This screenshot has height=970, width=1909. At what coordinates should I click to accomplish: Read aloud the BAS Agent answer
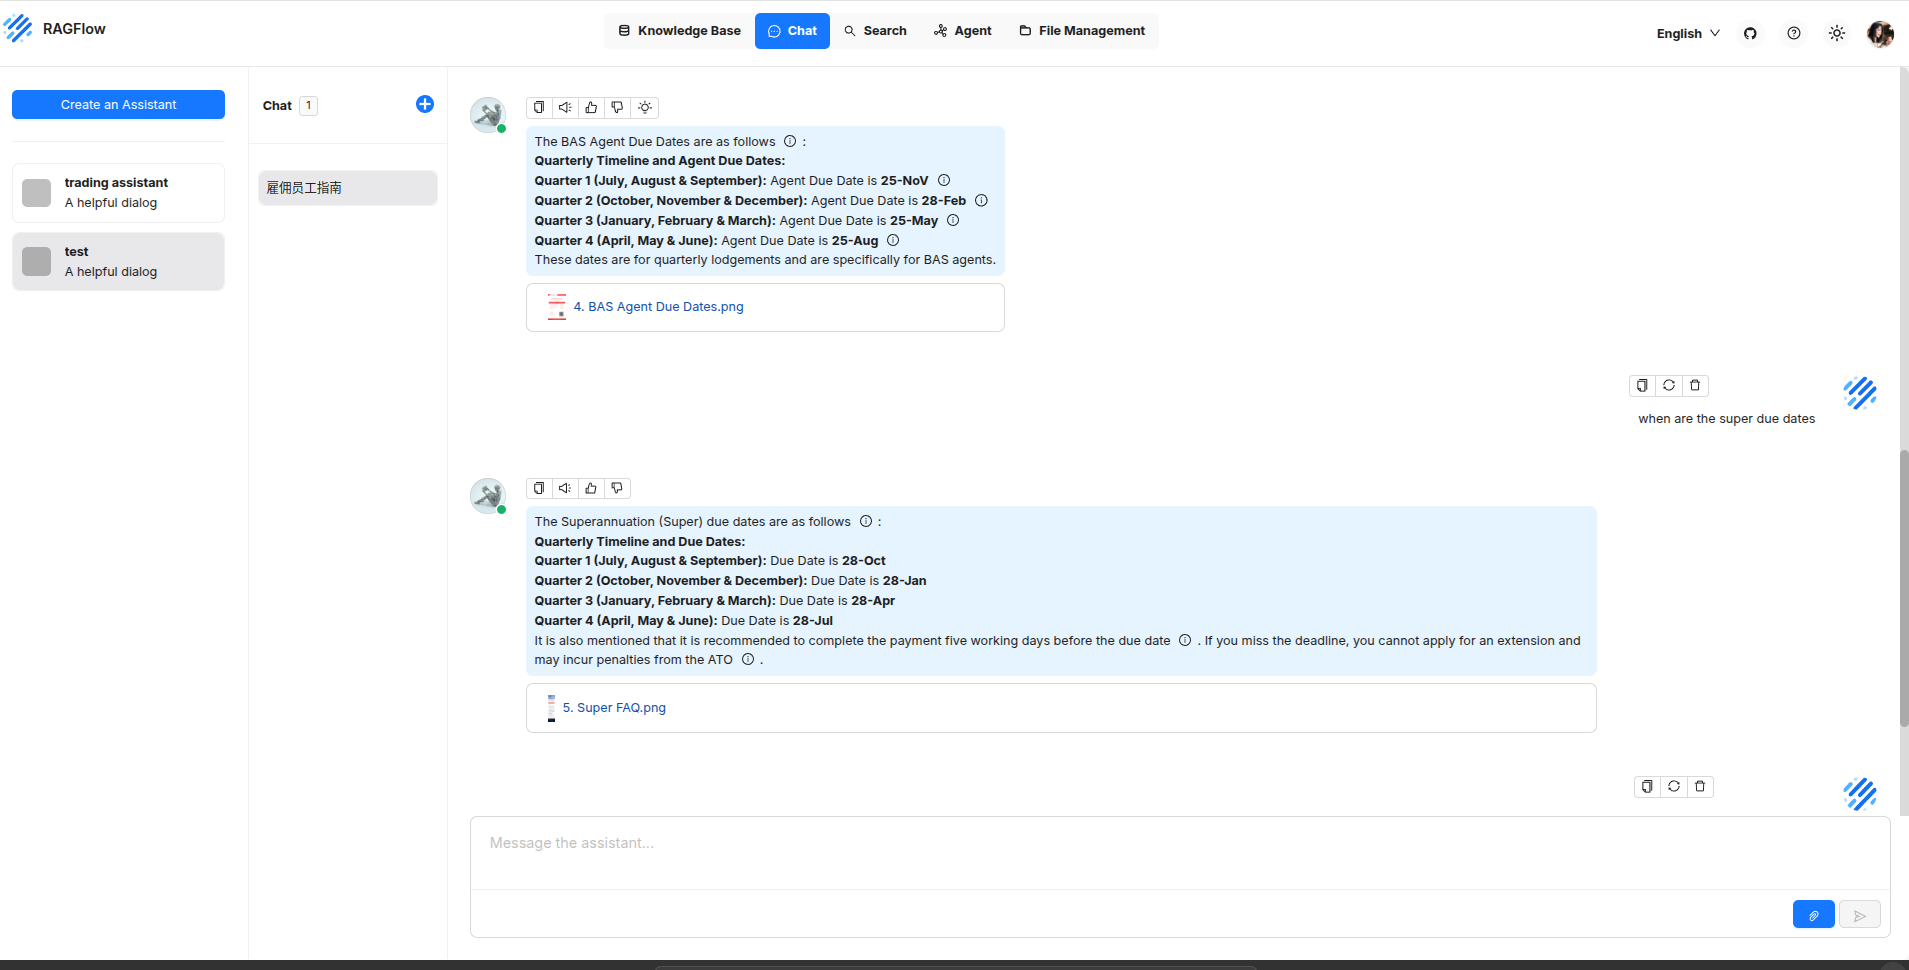(x=565, y=107)
